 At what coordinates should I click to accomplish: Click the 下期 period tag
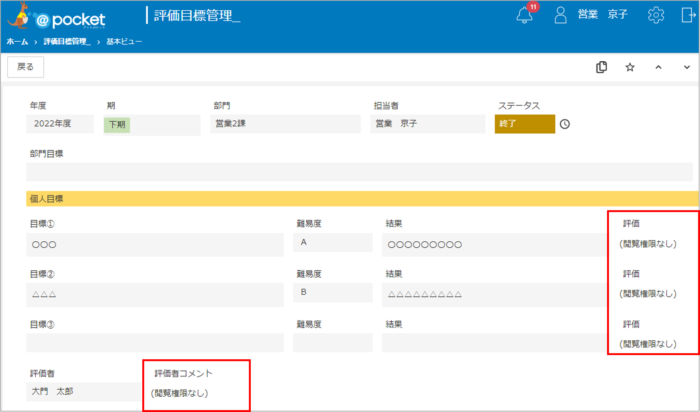tap(117, 125)
